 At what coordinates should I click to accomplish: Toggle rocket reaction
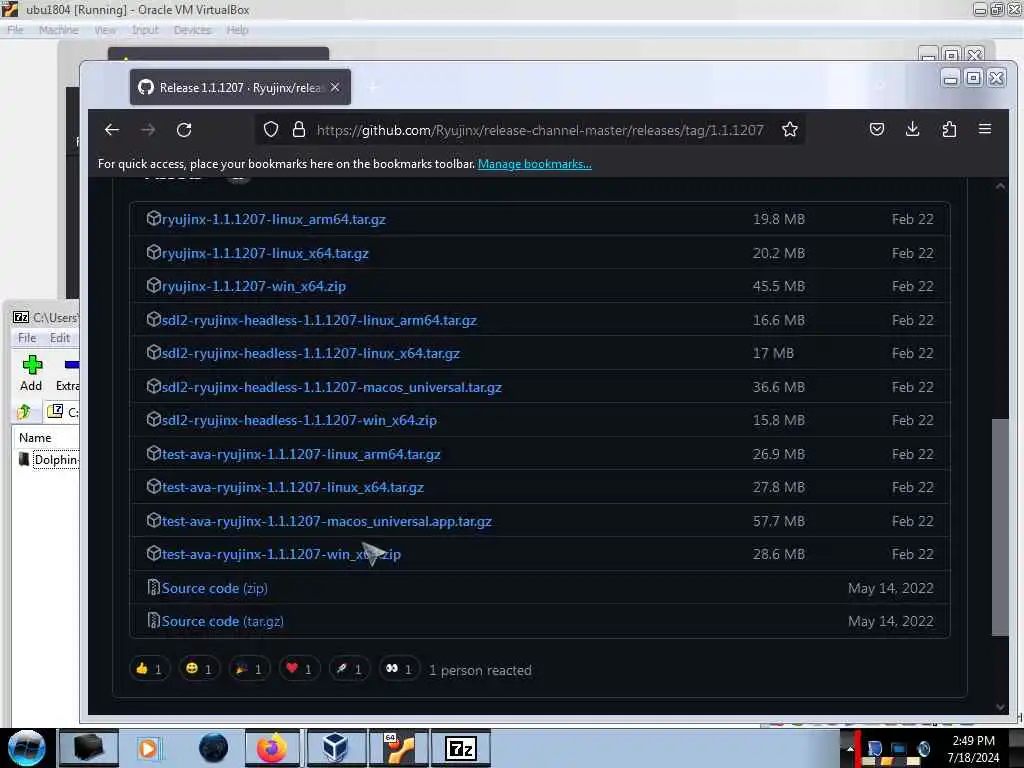pyautogui.click(x=349, y=669)
